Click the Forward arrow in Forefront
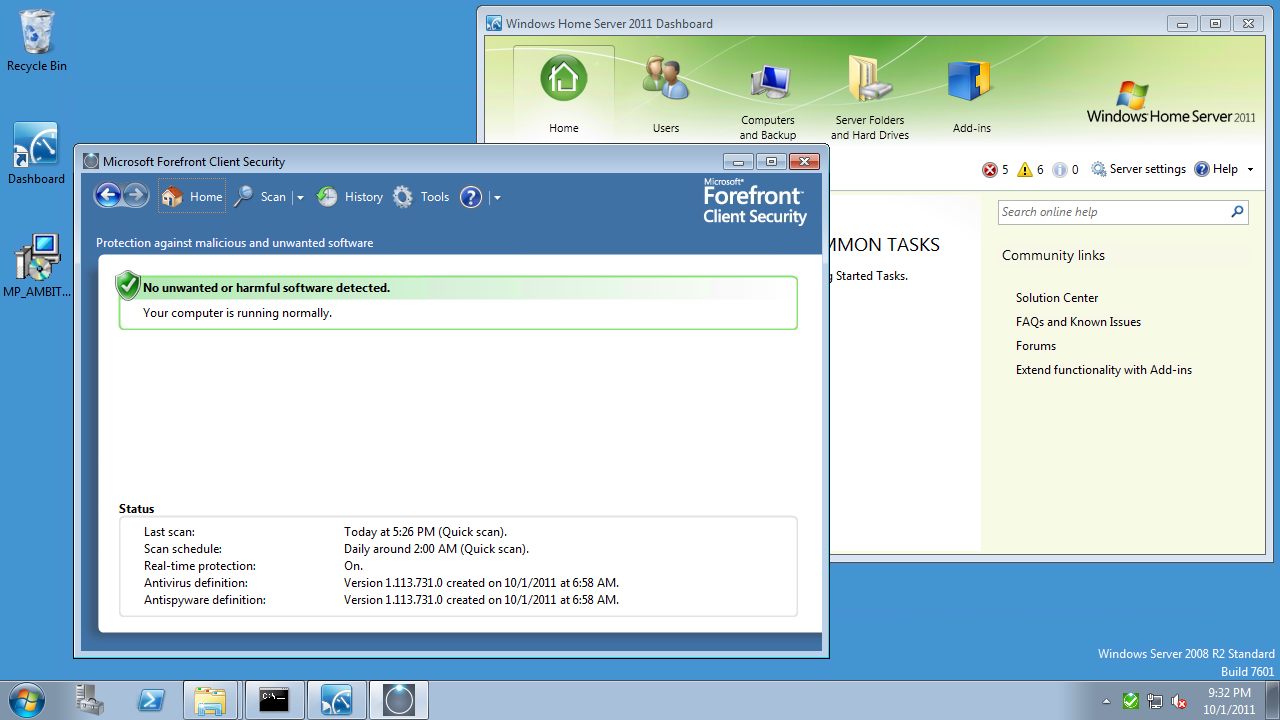The height and width of the screenshot is (720, 1280). click(136, 196)
